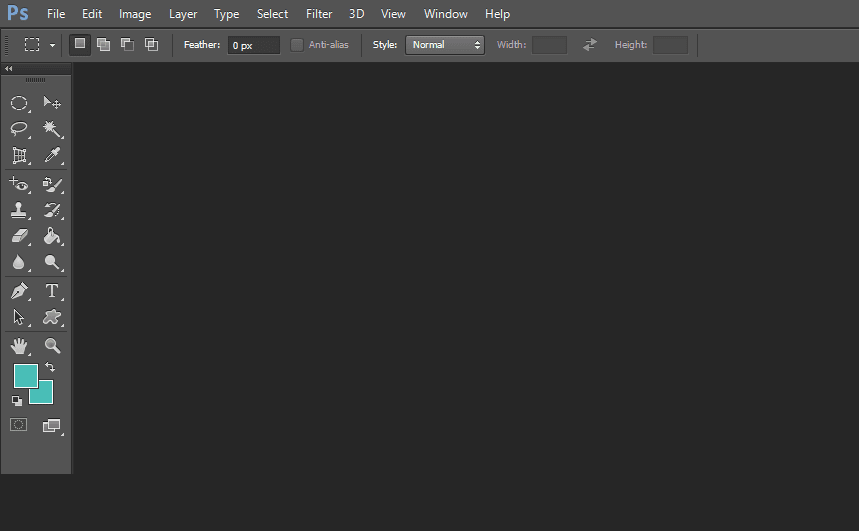Enable New selection mode
859x531 pixels.
80,44
